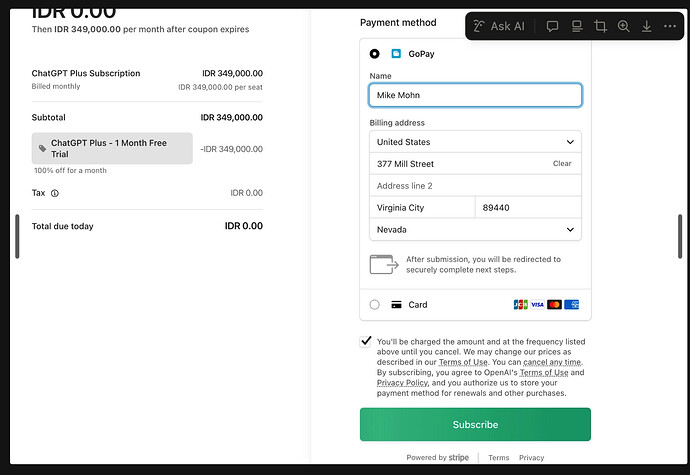Click the Billing address label
Screen dimensions: 690x475
tap(397, 123)
